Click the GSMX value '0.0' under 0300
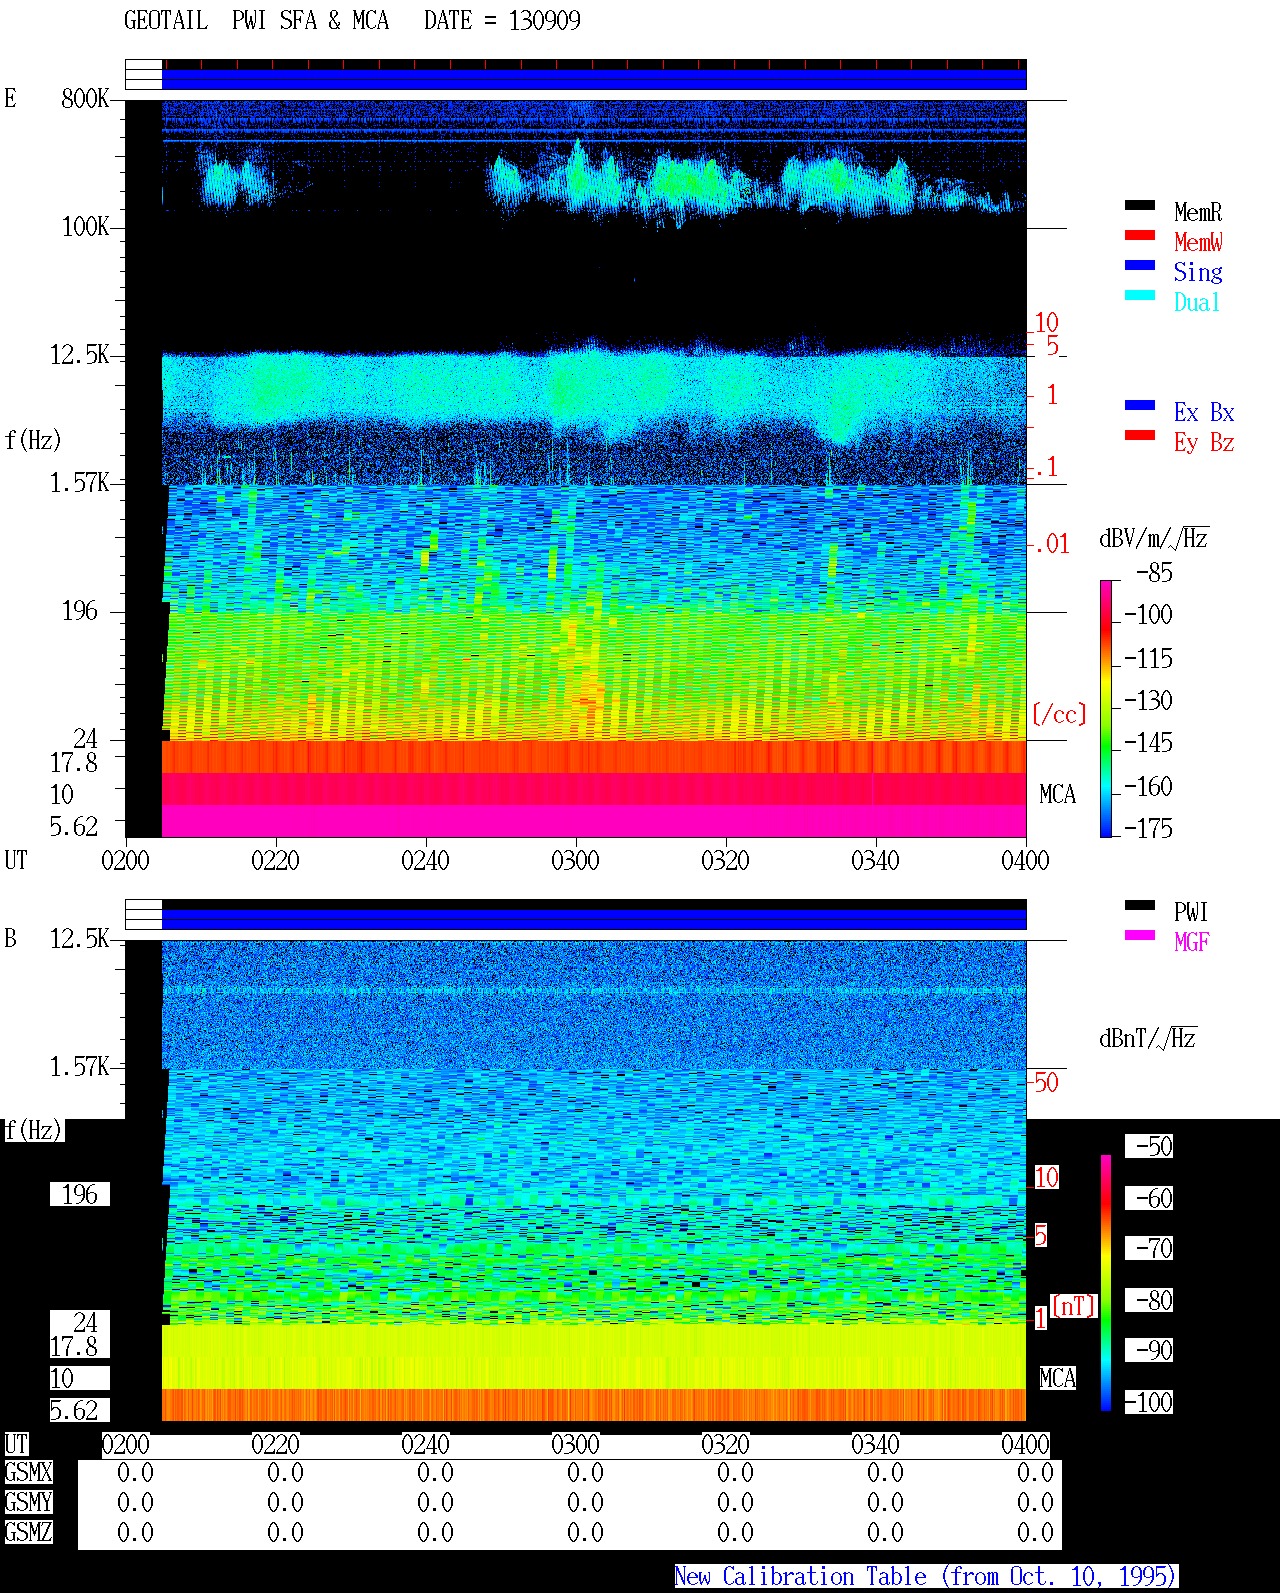Screen dimensions: 1280x1593 (585, 1472)
